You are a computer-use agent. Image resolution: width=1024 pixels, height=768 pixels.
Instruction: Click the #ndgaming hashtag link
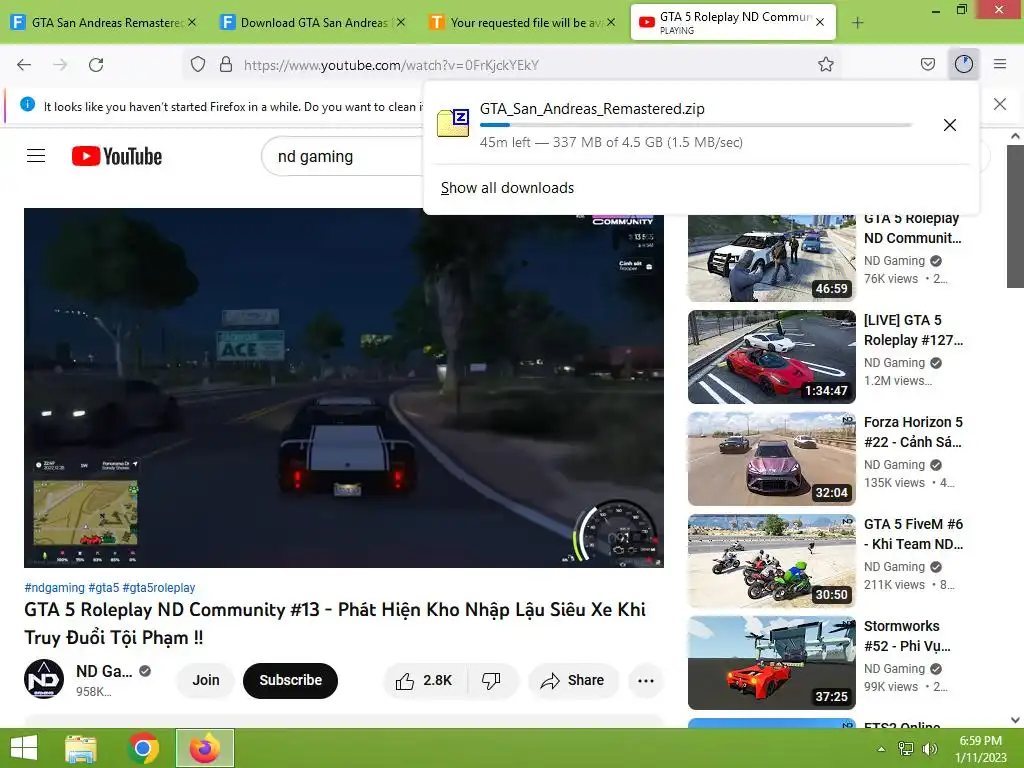pyautogui.click(x=54, y=588)
